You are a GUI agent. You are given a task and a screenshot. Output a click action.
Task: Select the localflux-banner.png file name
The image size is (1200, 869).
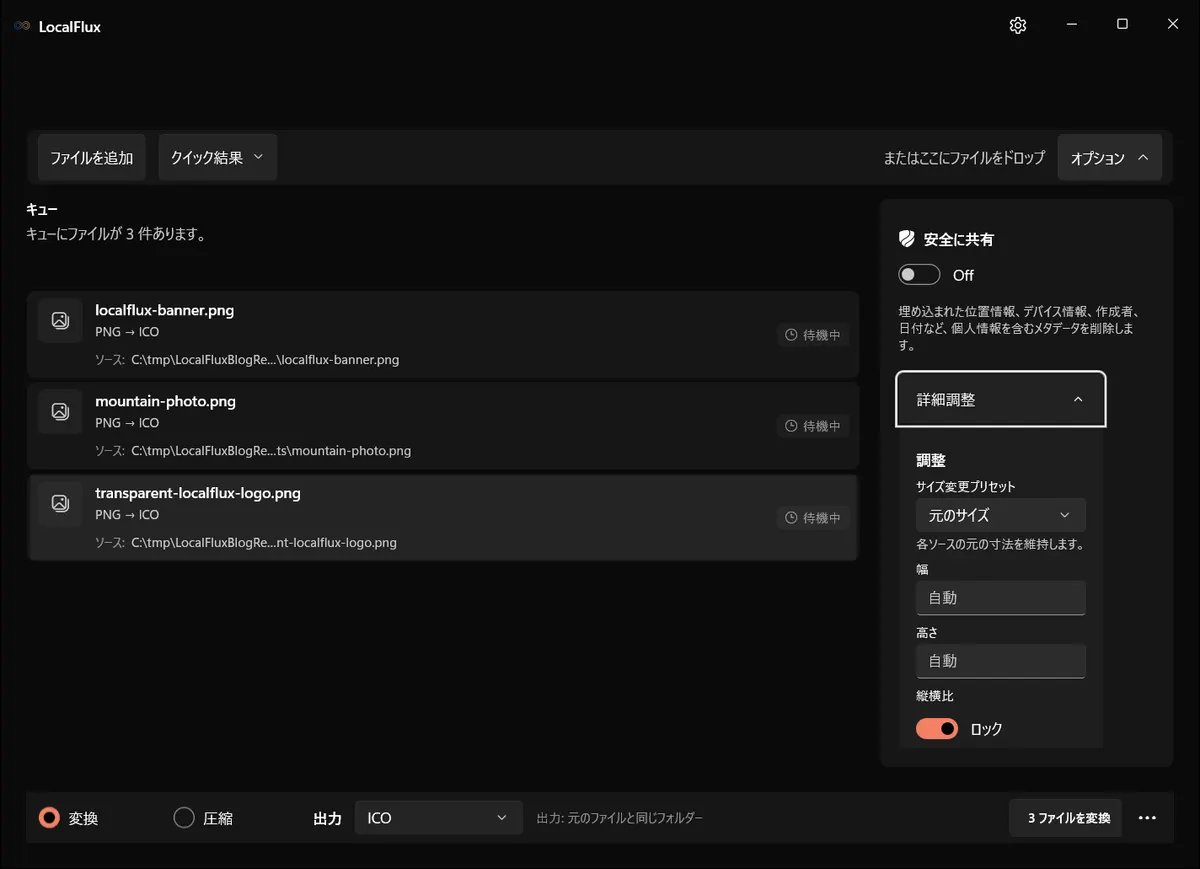point(165,310)
